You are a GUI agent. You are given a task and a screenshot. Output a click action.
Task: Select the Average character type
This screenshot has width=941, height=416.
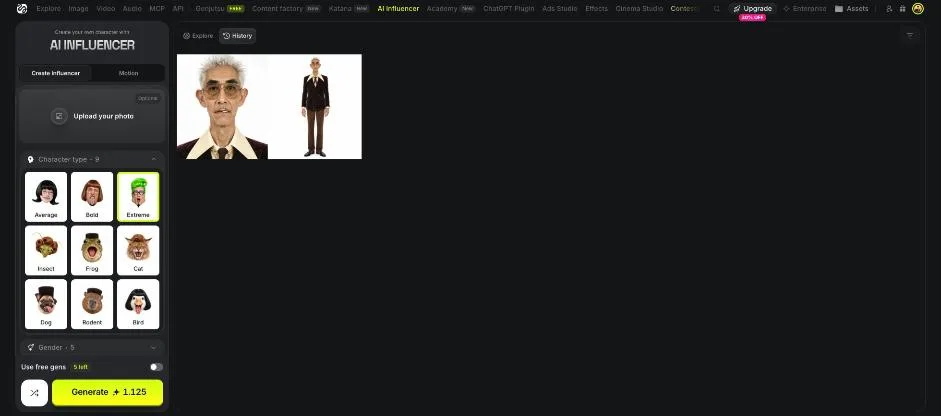(46, 197)
